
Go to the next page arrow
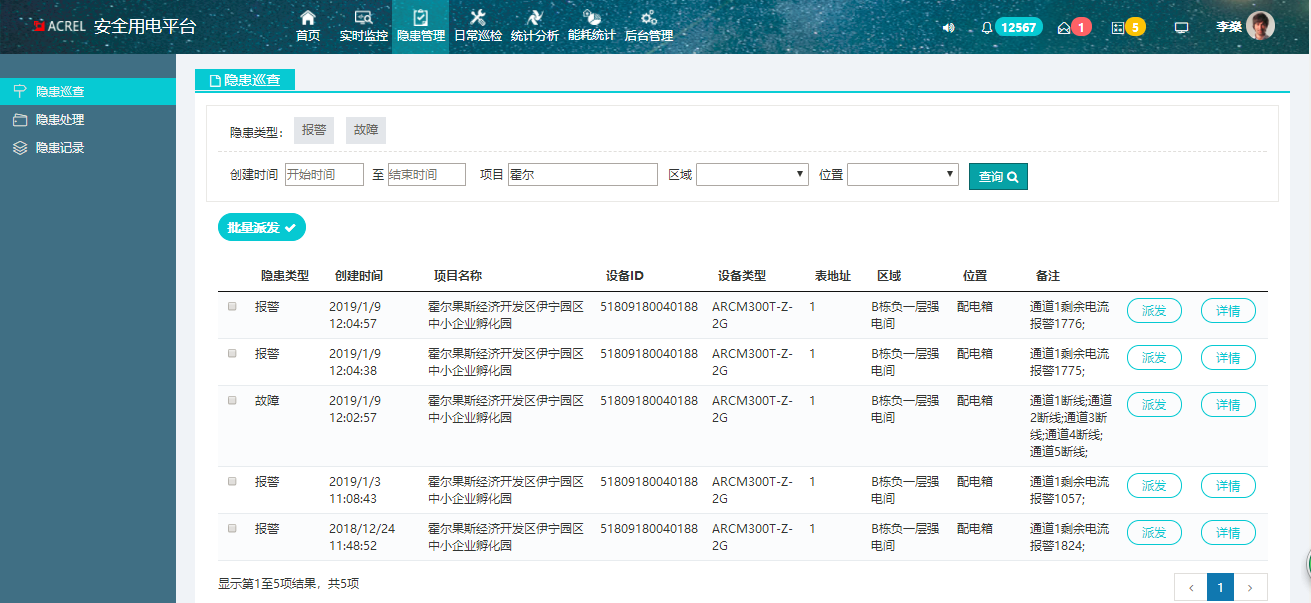(1250, 588)
